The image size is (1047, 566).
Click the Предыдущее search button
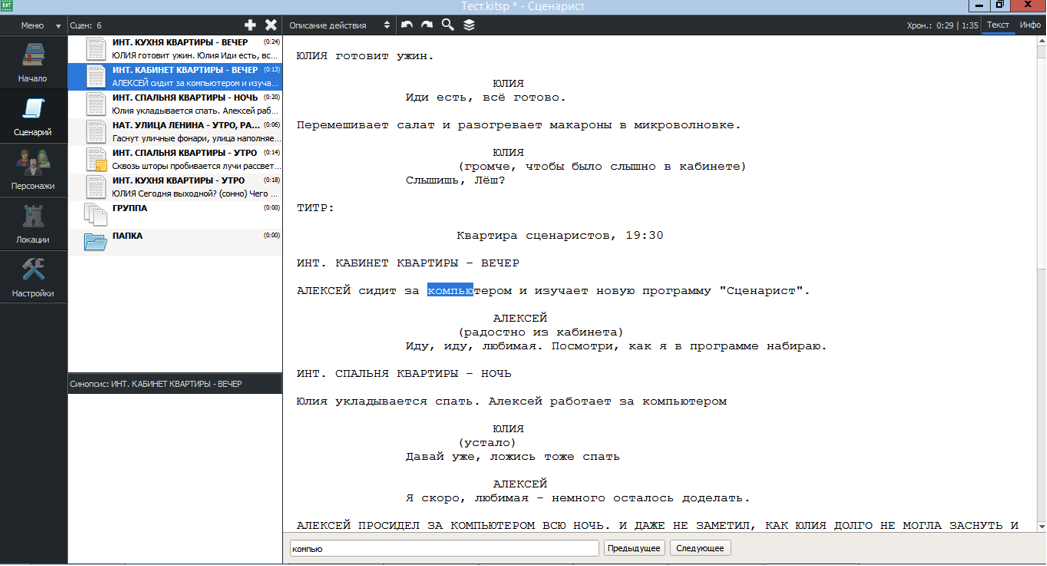click(x=634, y=548)
